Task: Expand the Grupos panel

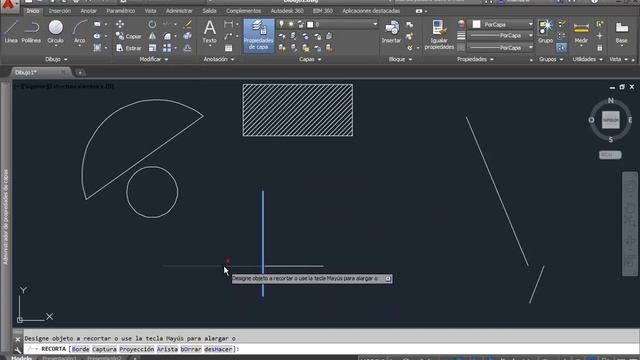Action: click(551, 59)
